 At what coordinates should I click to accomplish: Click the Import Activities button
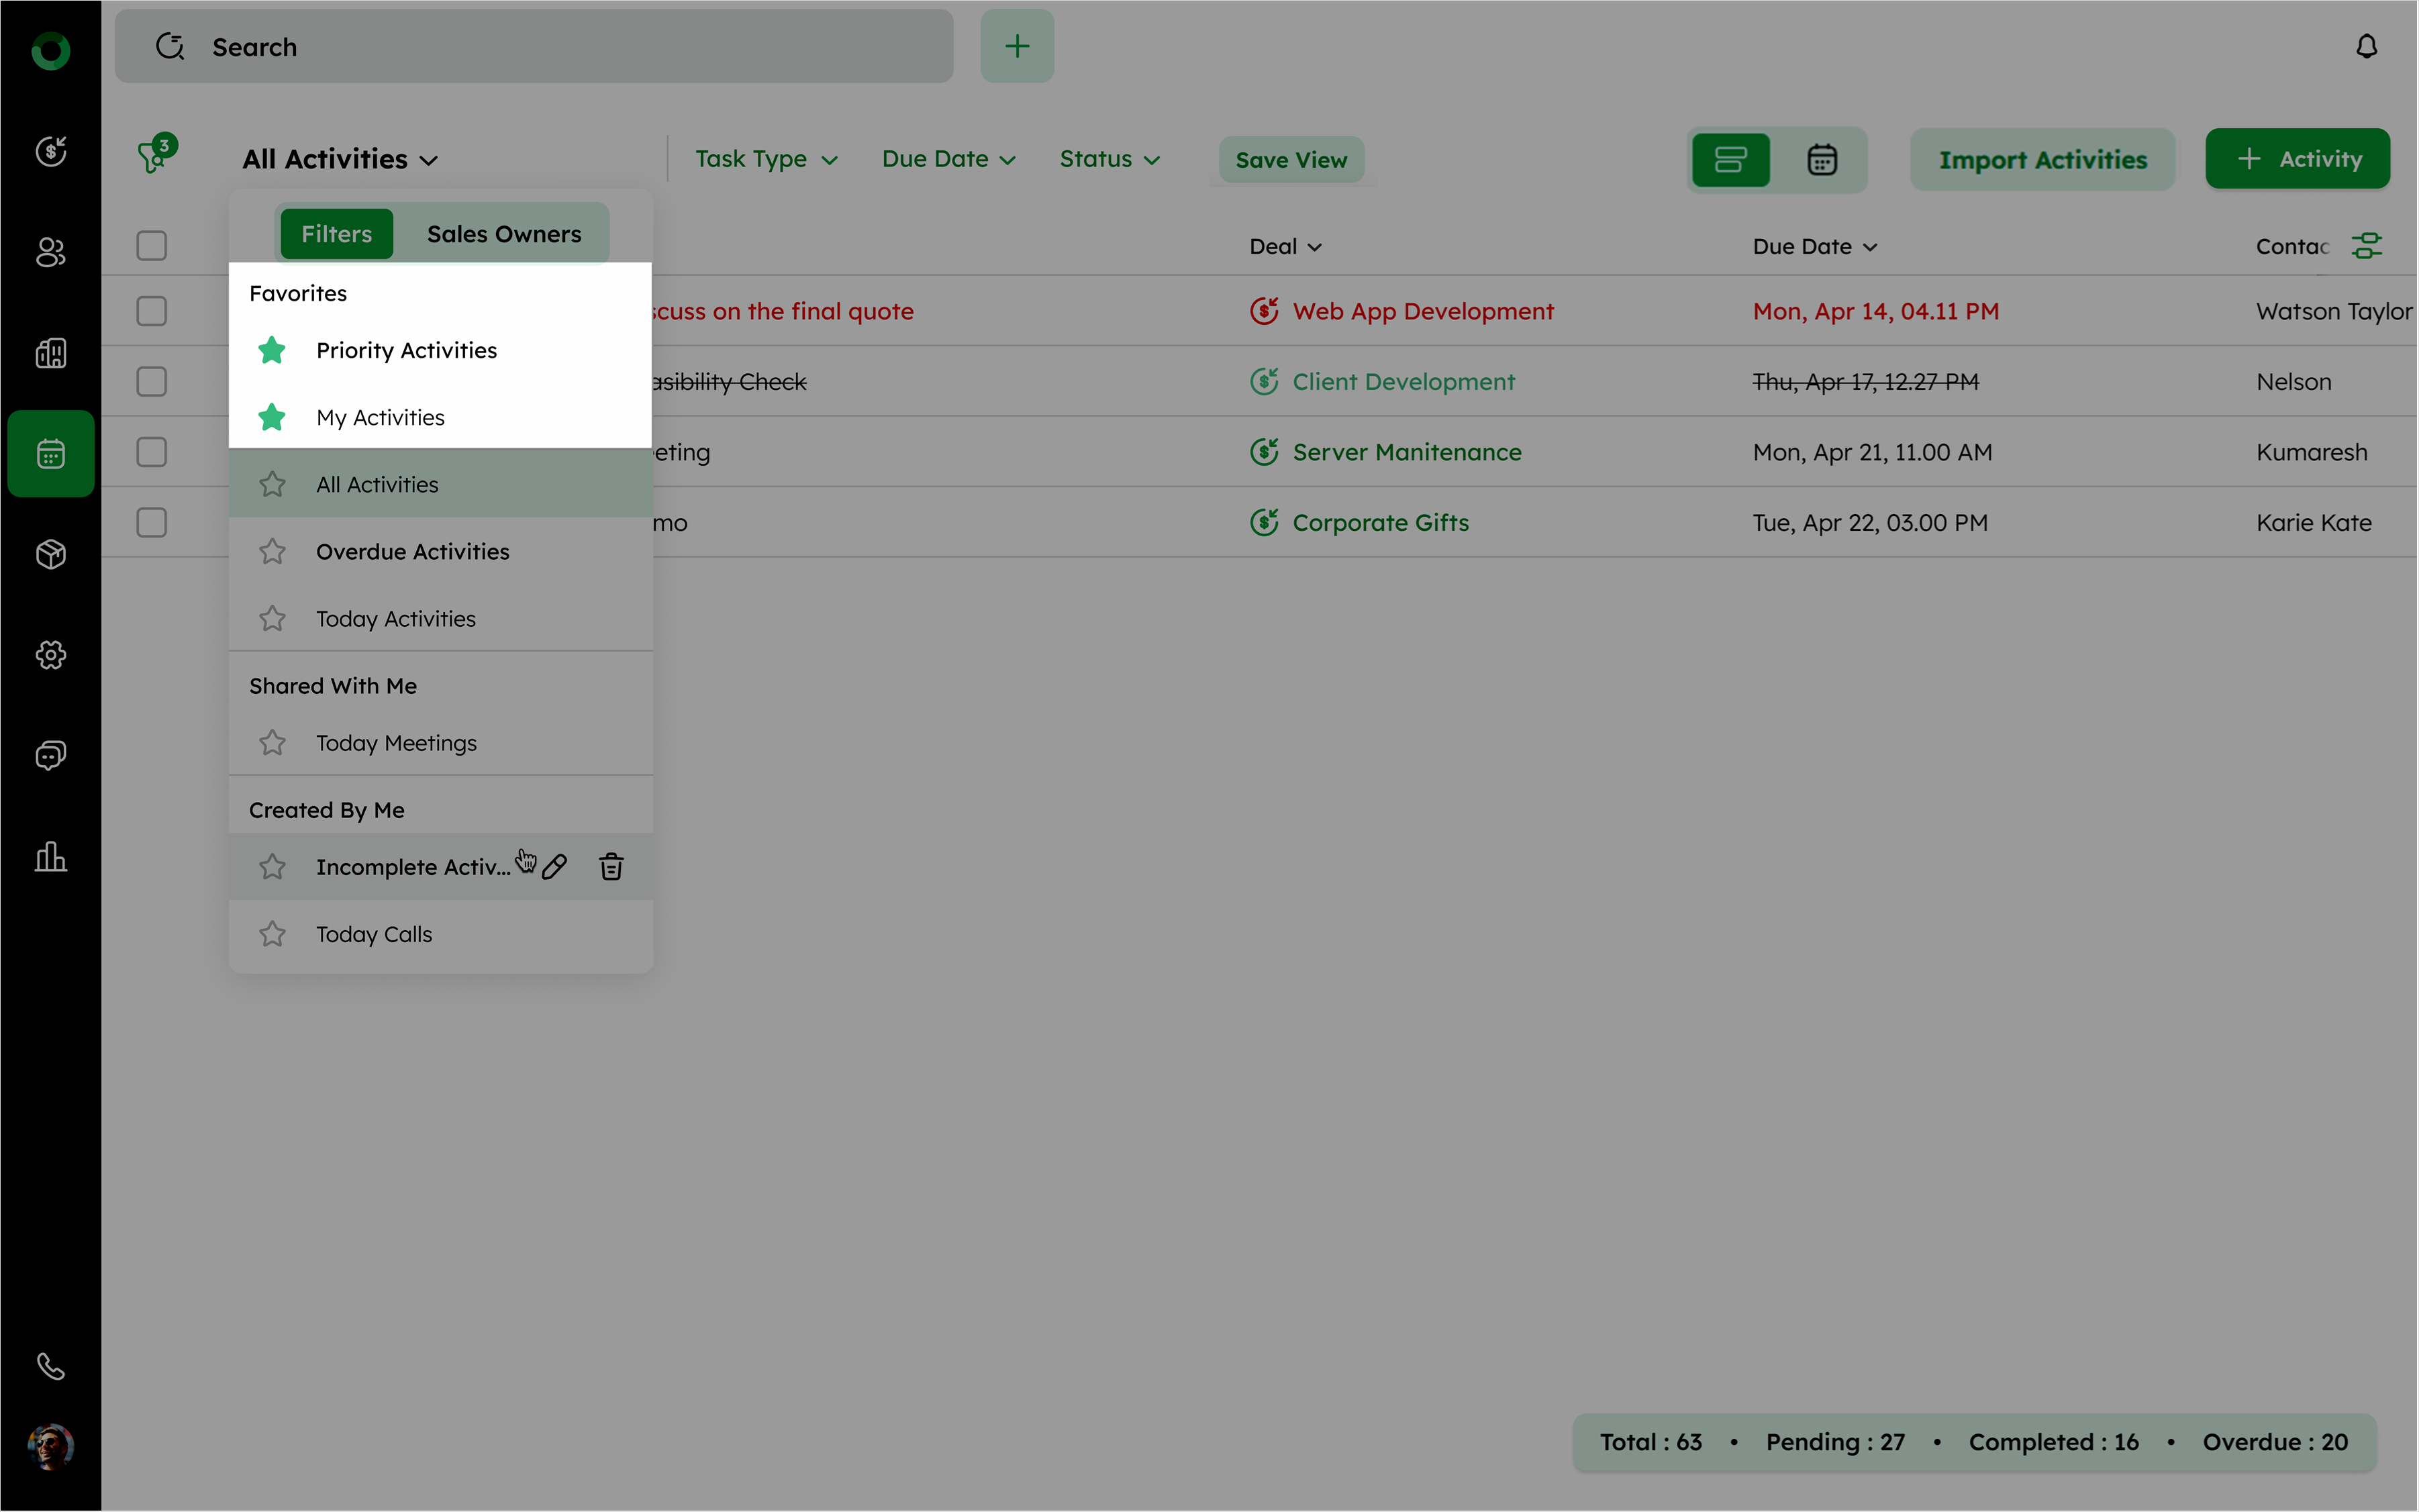[2042, 160]
